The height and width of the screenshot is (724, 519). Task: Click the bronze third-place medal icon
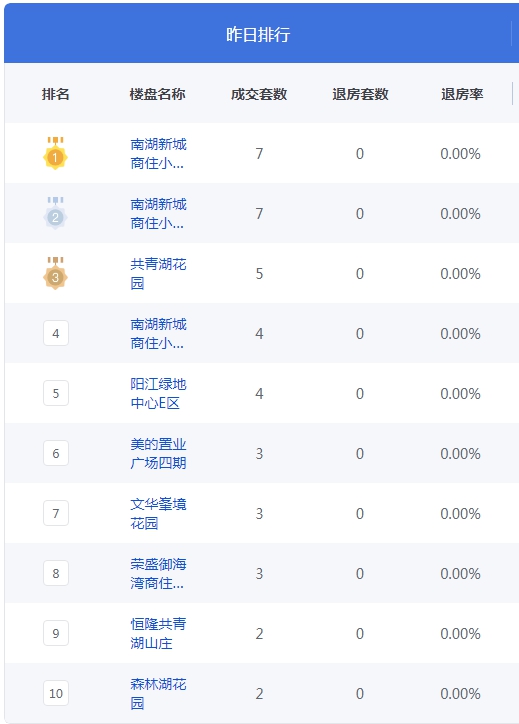(55, 273)
